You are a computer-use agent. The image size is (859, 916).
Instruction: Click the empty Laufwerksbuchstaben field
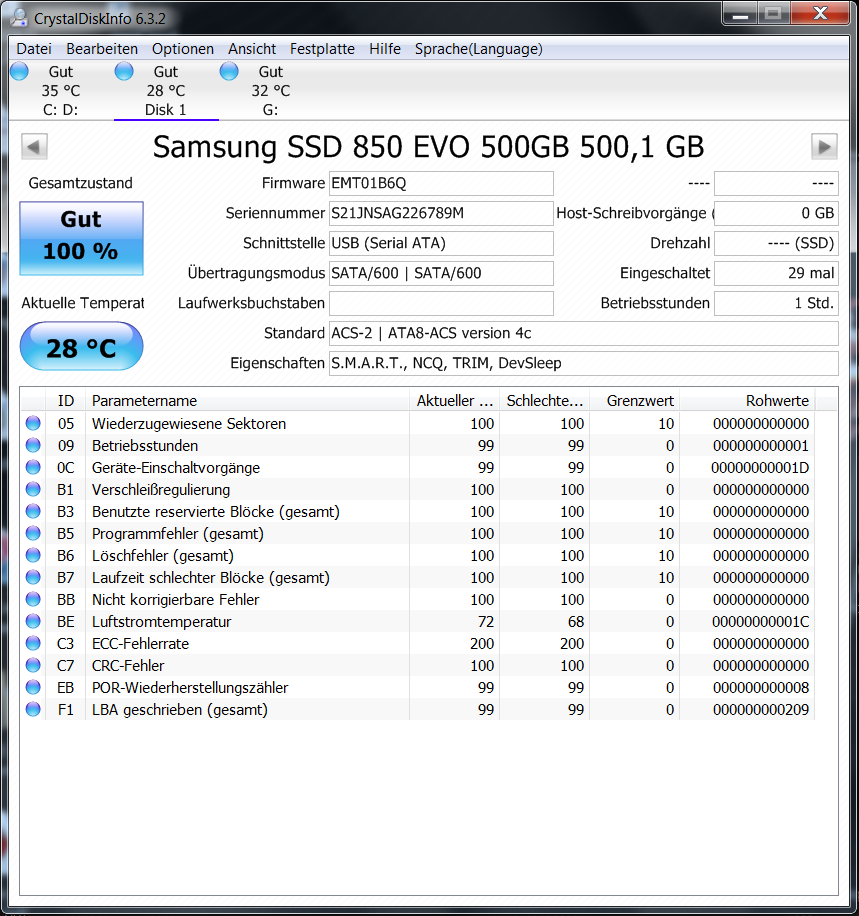[441, 303]
